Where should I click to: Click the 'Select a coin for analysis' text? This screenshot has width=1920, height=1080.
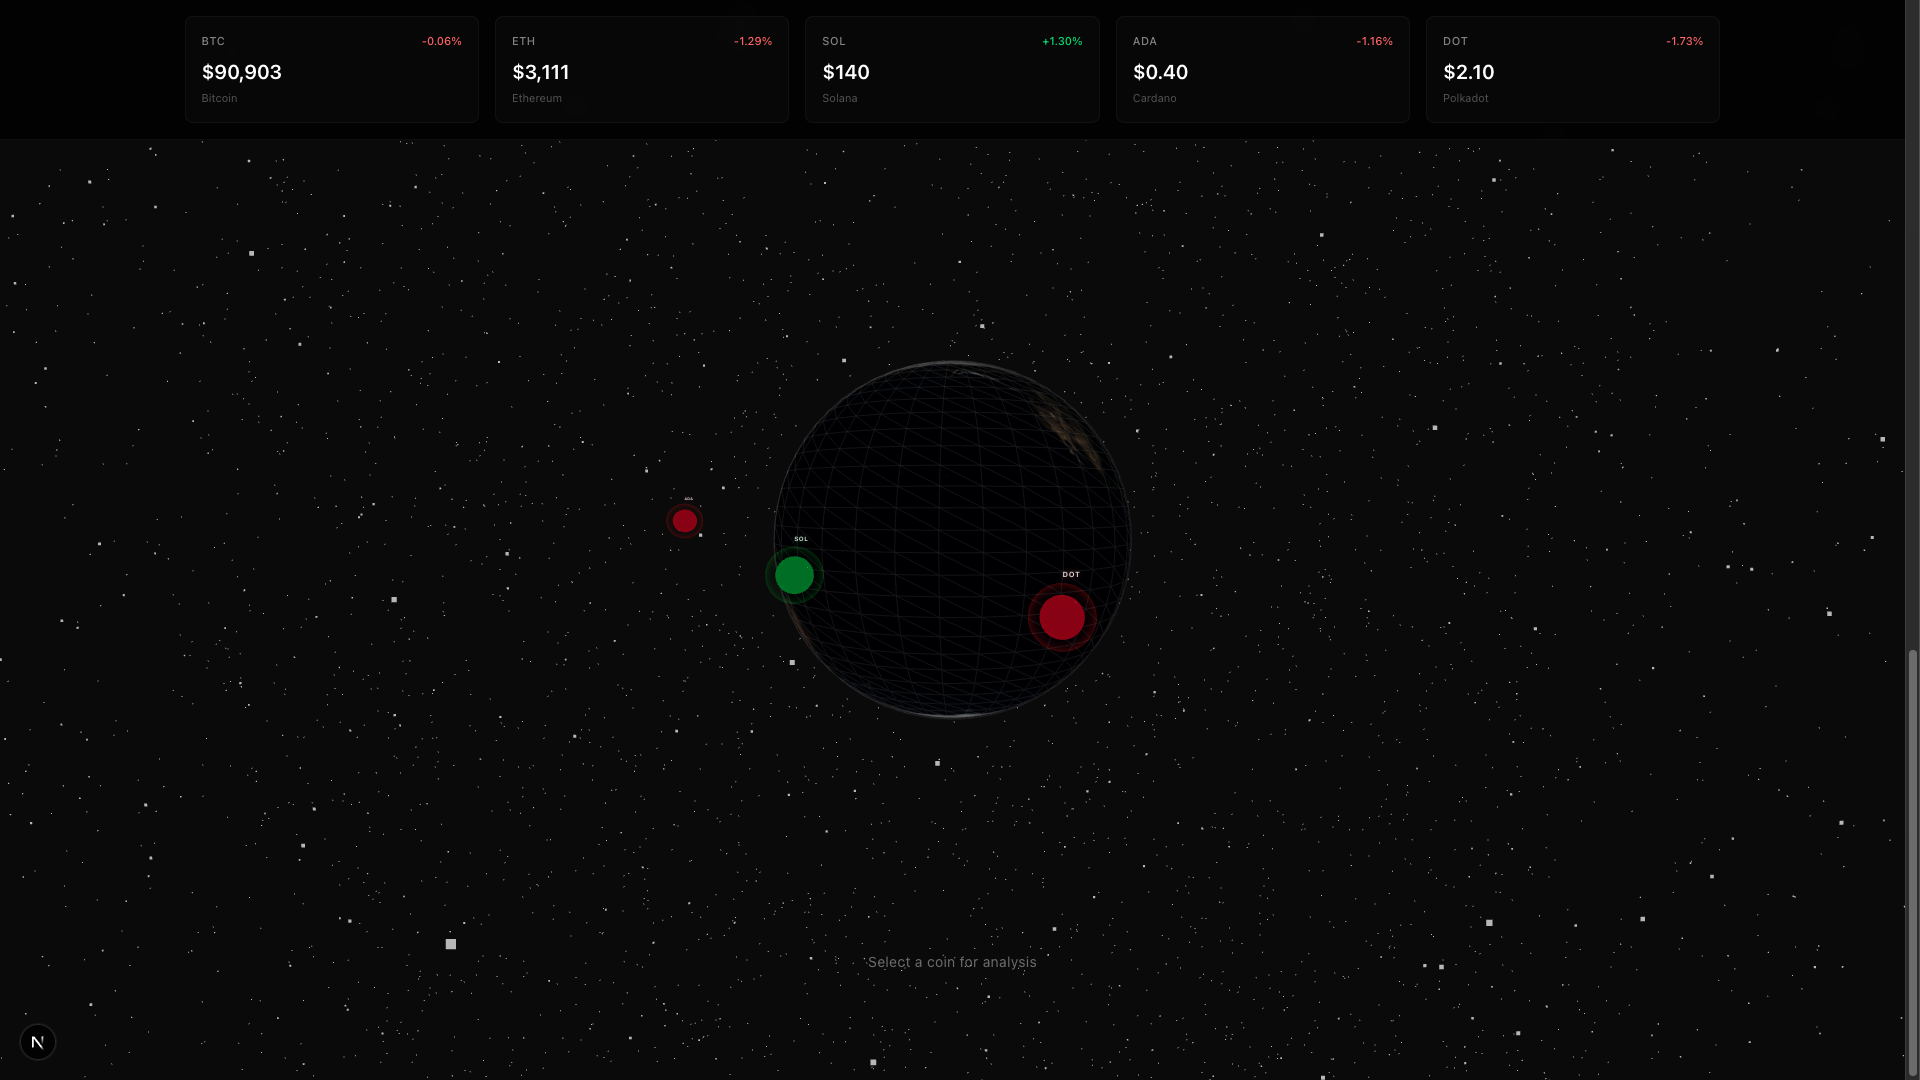click(952, 961)
